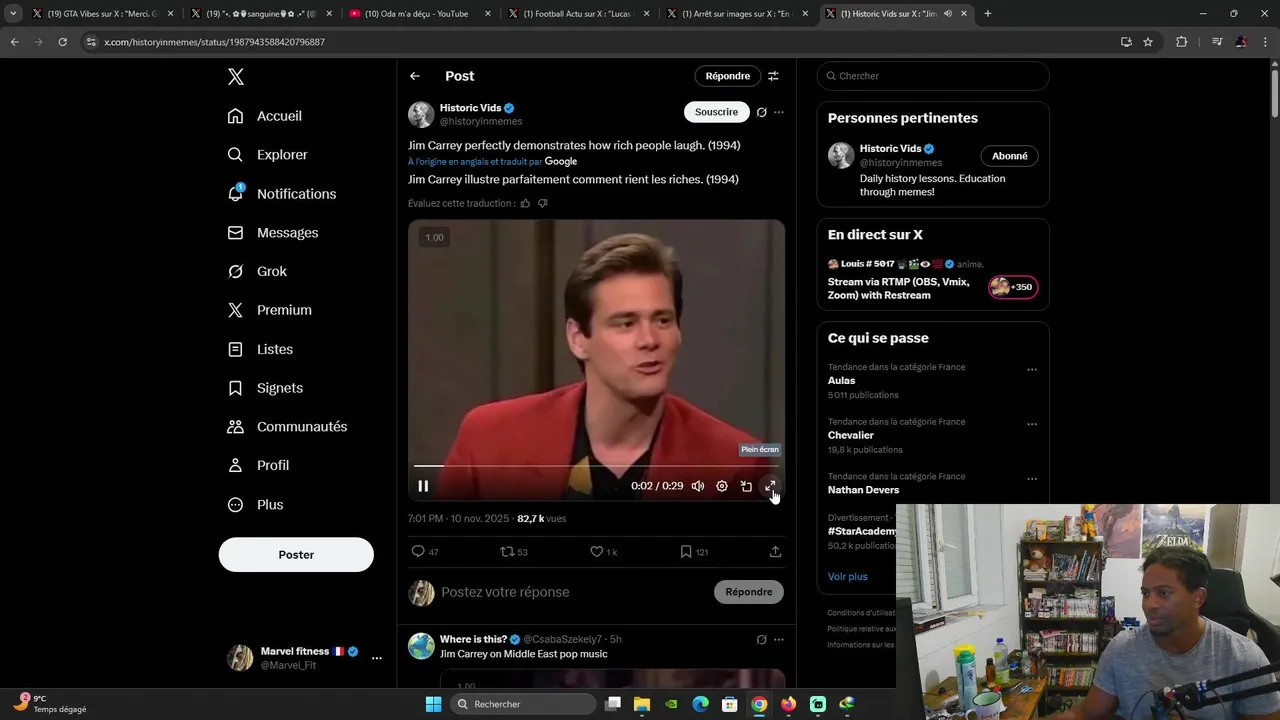The width and height of the screenshot is (1280, 720).
Task: Rate translation thumbs down
Action: (x=543, y=203)
